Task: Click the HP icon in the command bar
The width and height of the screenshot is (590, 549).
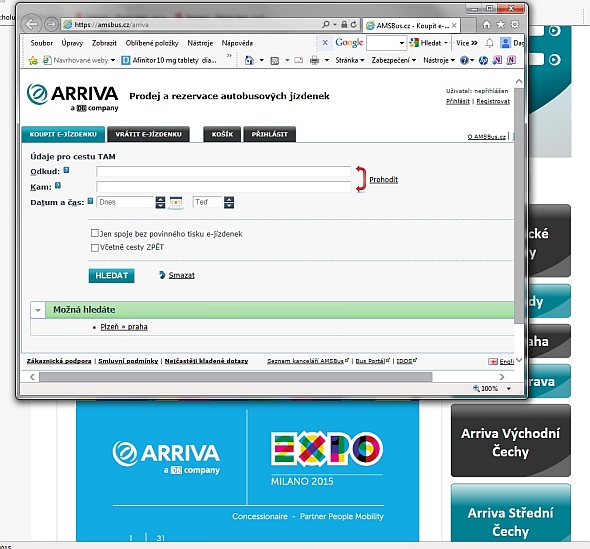Action: [484, 60]
